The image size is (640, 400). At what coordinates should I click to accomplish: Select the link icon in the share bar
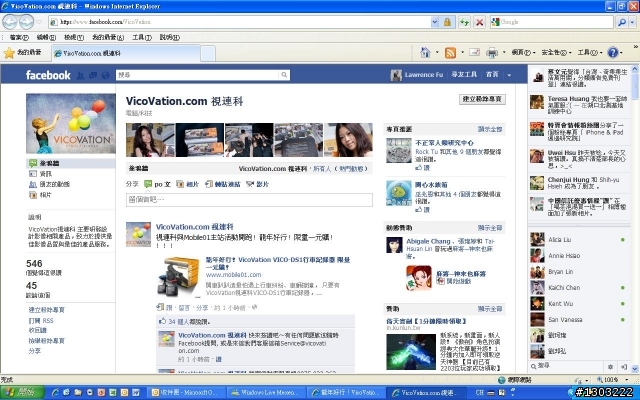(x=209, y=184)
